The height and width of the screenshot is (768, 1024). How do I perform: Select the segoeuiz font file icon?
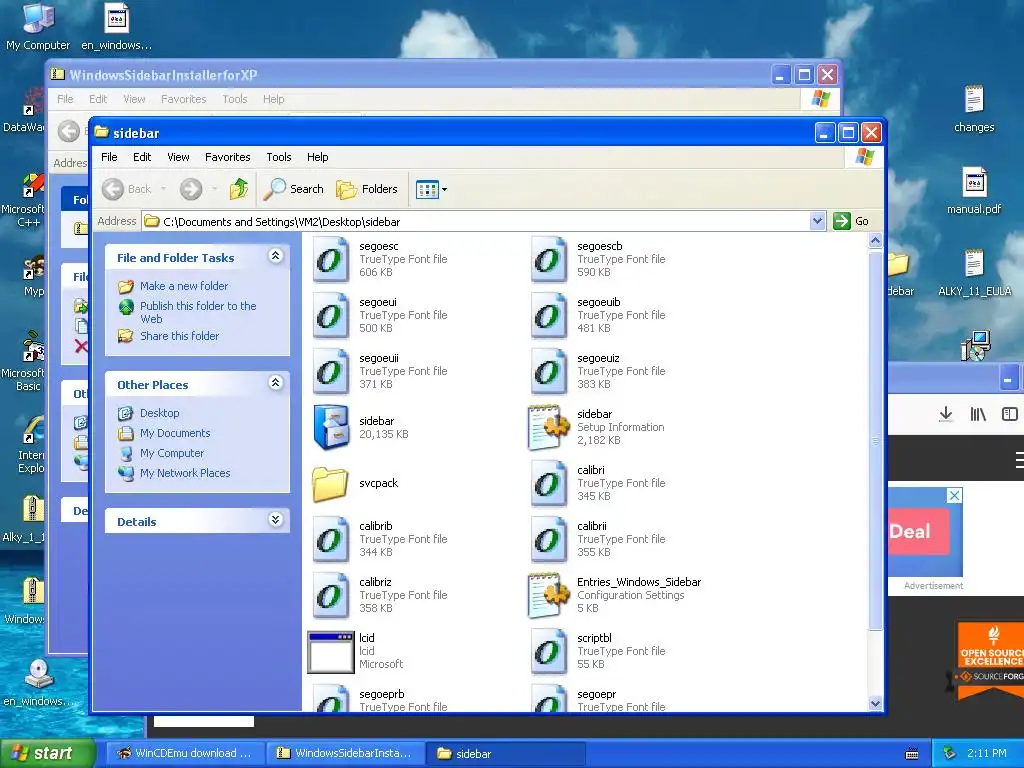(x=549, y=372)
